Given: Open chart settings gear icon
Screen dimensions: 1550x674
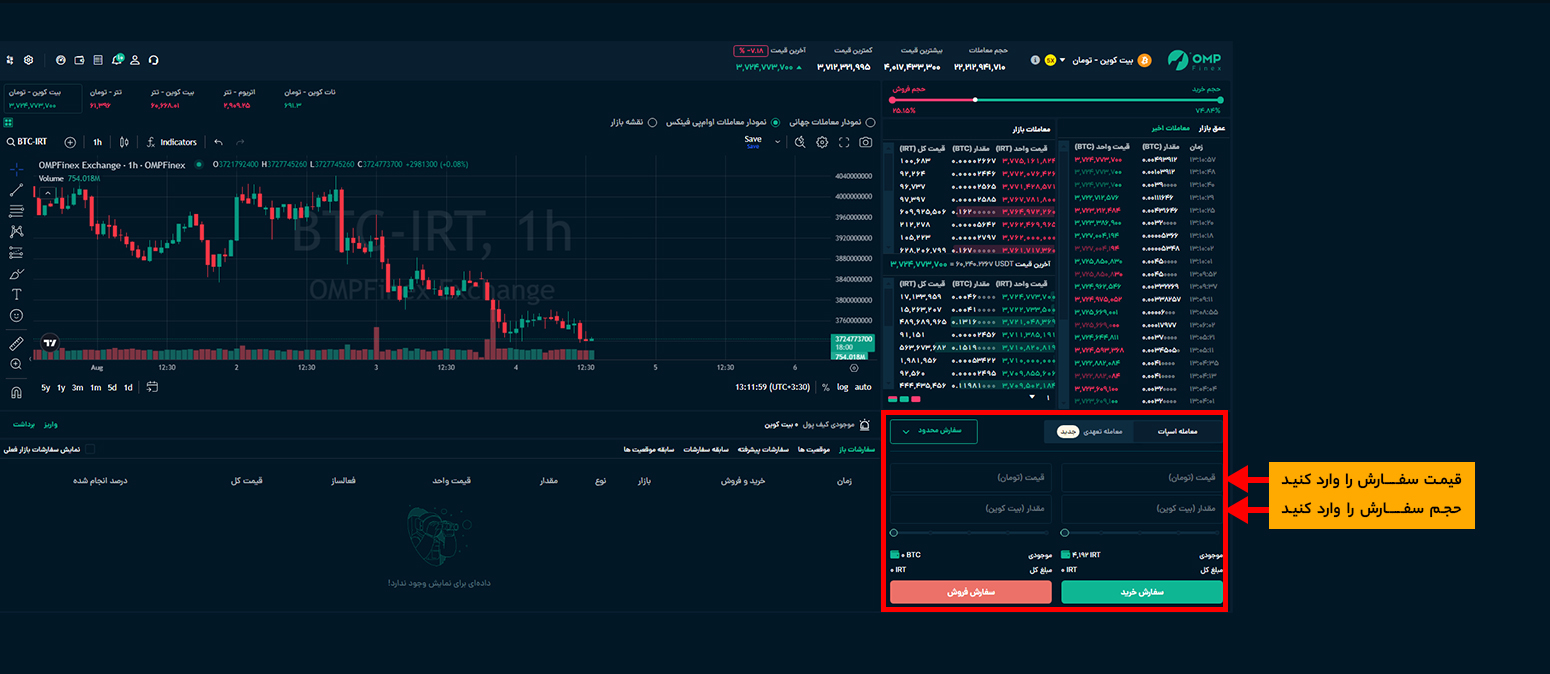Looking at the screenshot, I should pyautogui.click(x=822, y=142).
